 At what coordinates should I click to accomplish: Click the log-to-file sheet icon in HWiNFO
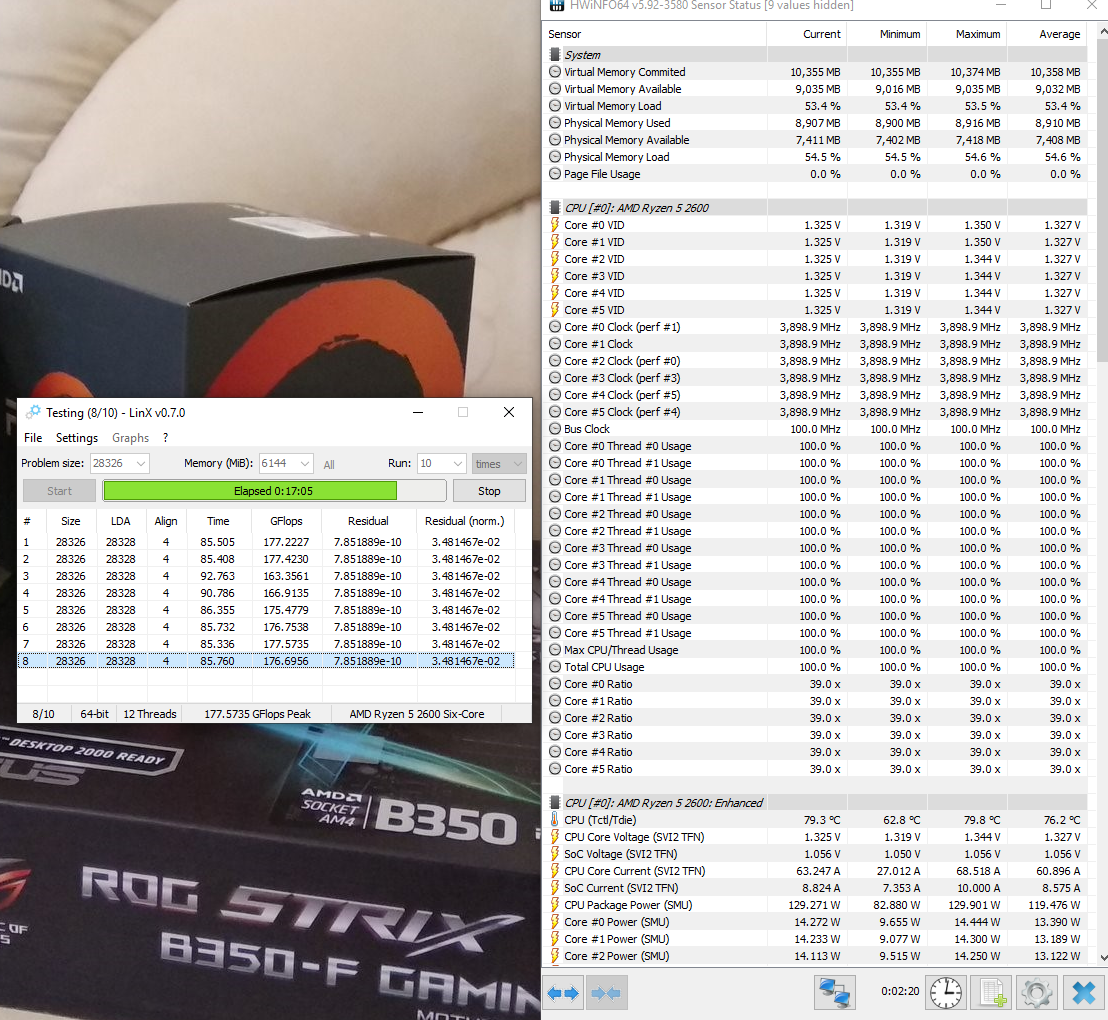coord(991,992)
